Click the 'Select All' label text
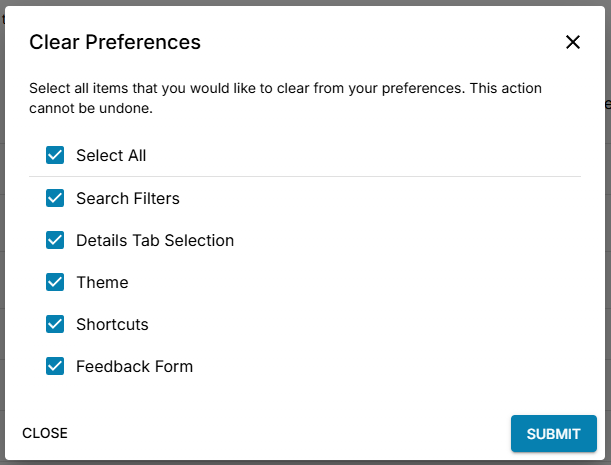Screen dimensions: 611x465 point(111,156)
